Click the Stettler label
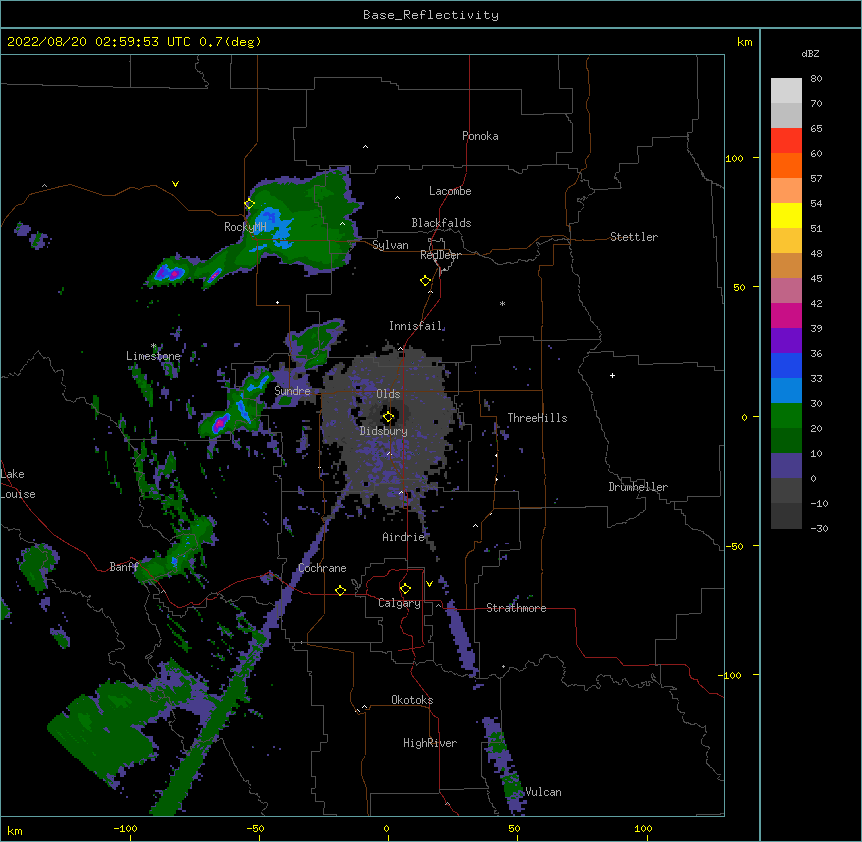The height and width of the screenshot is (842, 862). [x=634, y=237]
